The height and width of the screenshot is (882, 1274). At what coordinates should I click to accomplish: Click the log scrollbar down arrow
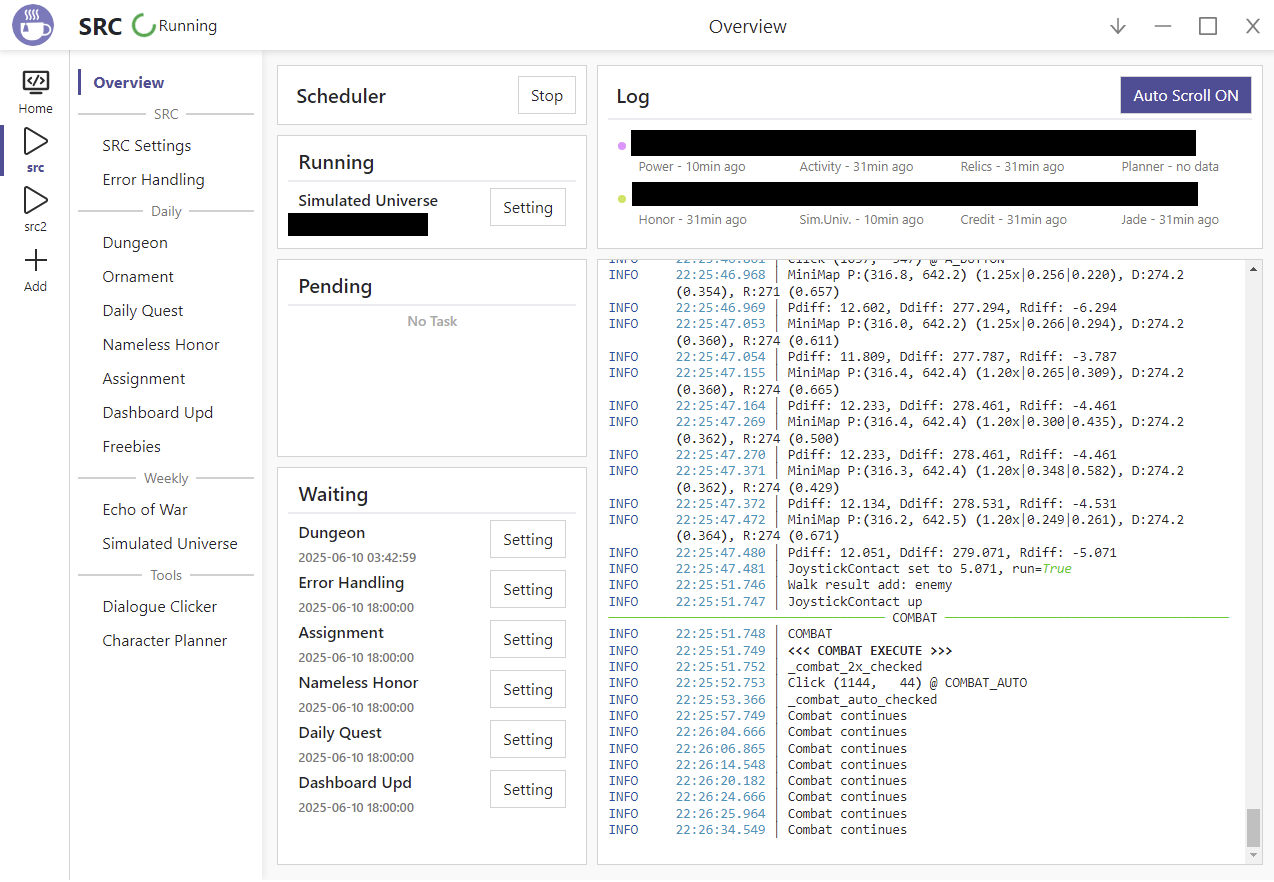pos(1254,856)
